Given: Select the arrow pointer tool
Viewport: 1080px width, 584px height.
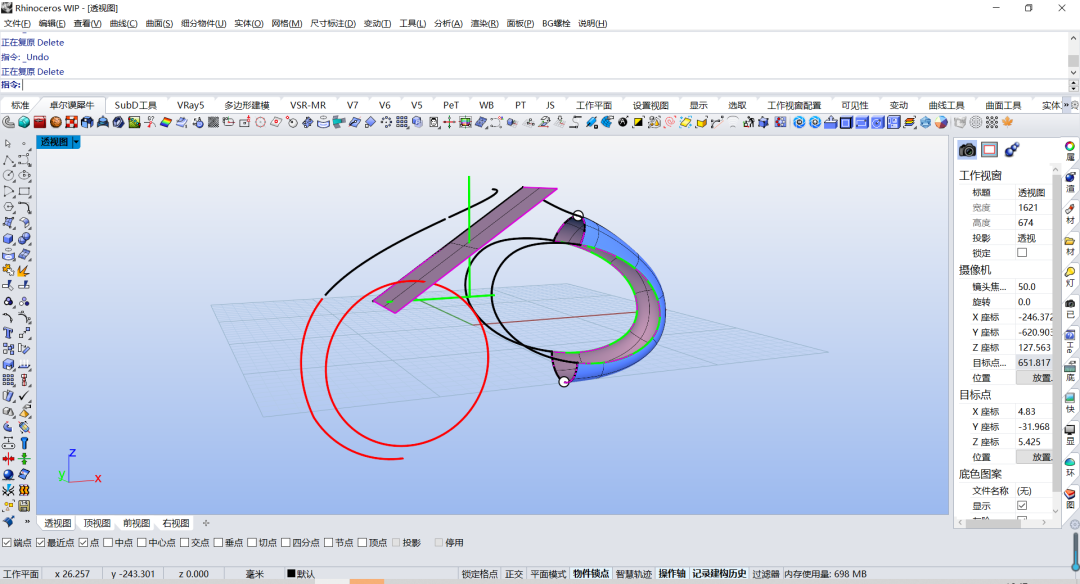Looking at the screenshot, I should (x=8, y=144).
